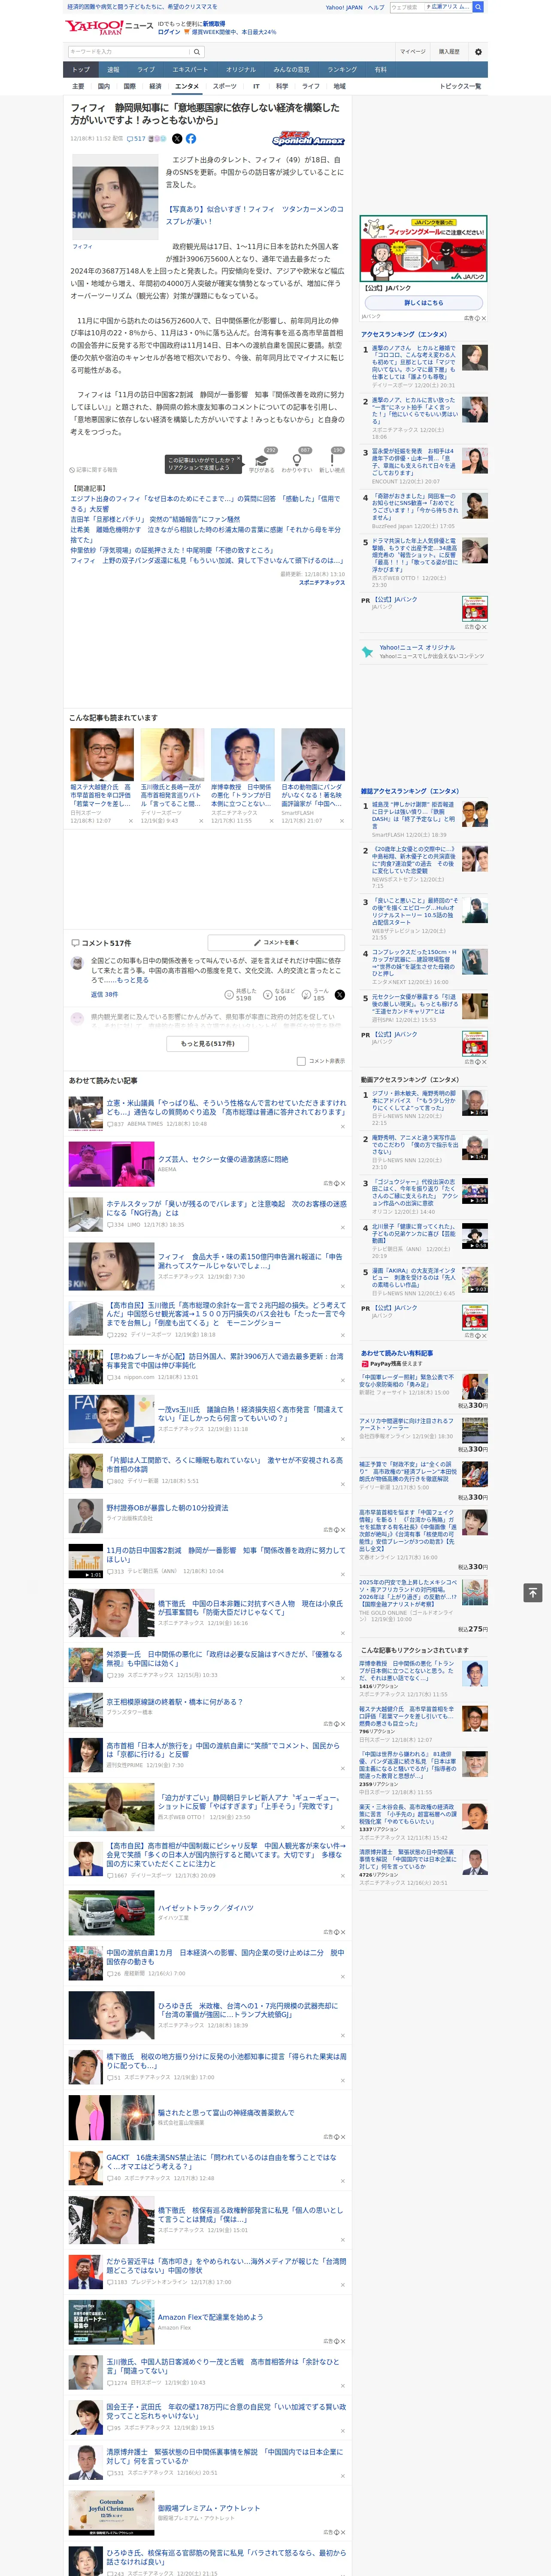Dismiss the JAバンク ad via close icon

click(483, 318)
